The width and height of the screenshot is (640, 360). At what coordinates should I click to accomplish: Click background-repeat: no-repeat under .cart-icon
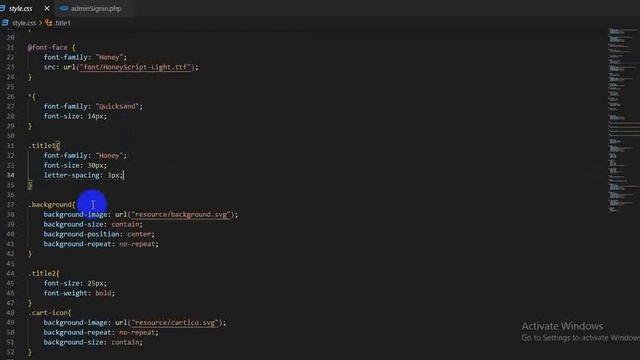click(x=101, y=332)
